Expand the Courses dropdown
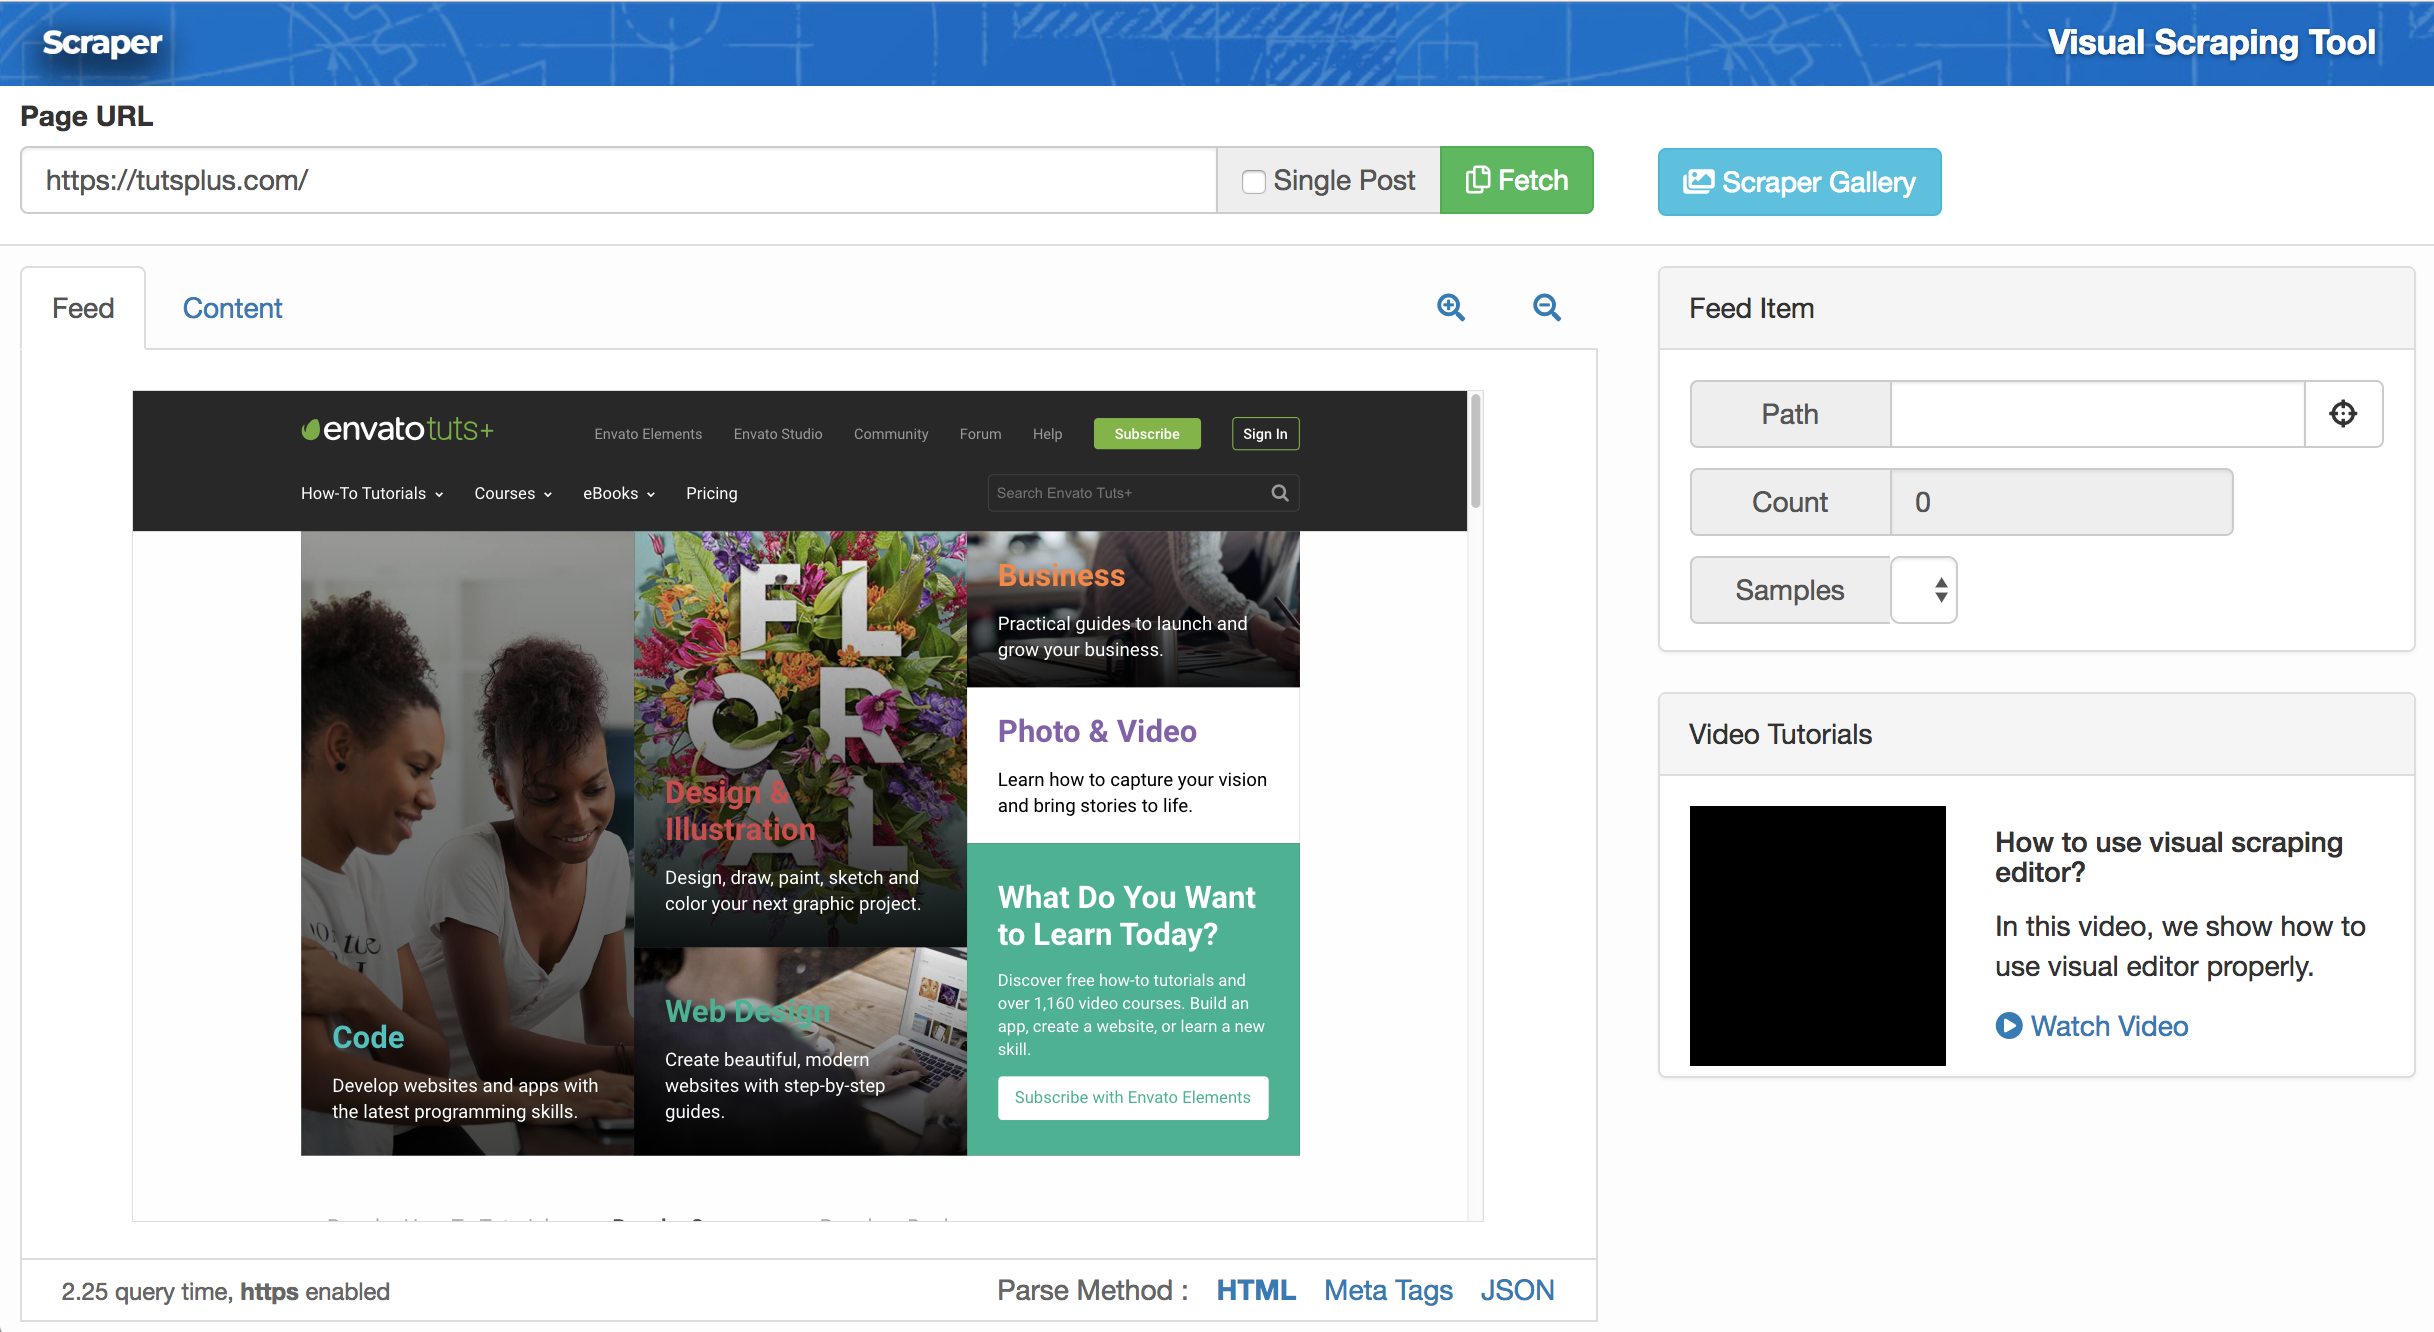 [512, 493]
